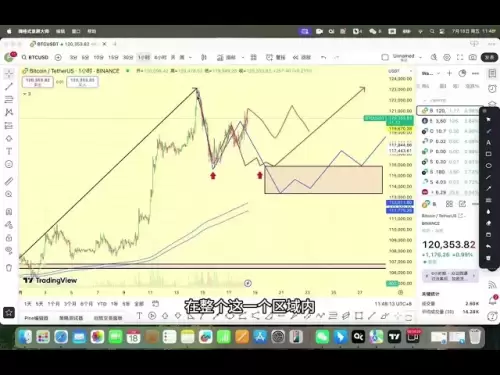
Task: Select the 1-hour timeframe
Action: [144, 57]
